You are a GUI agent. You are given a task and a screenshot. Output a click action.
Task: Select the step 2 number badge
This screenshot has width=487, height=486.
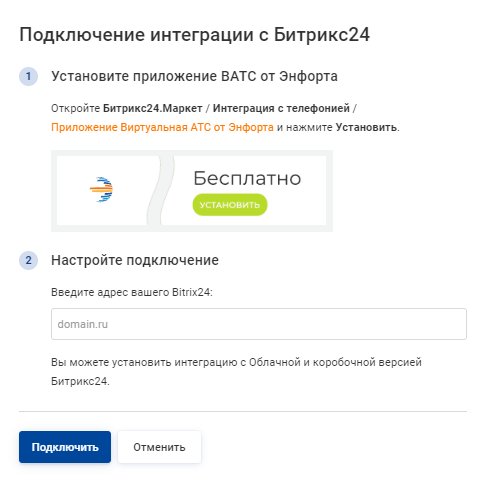point(28,260)
